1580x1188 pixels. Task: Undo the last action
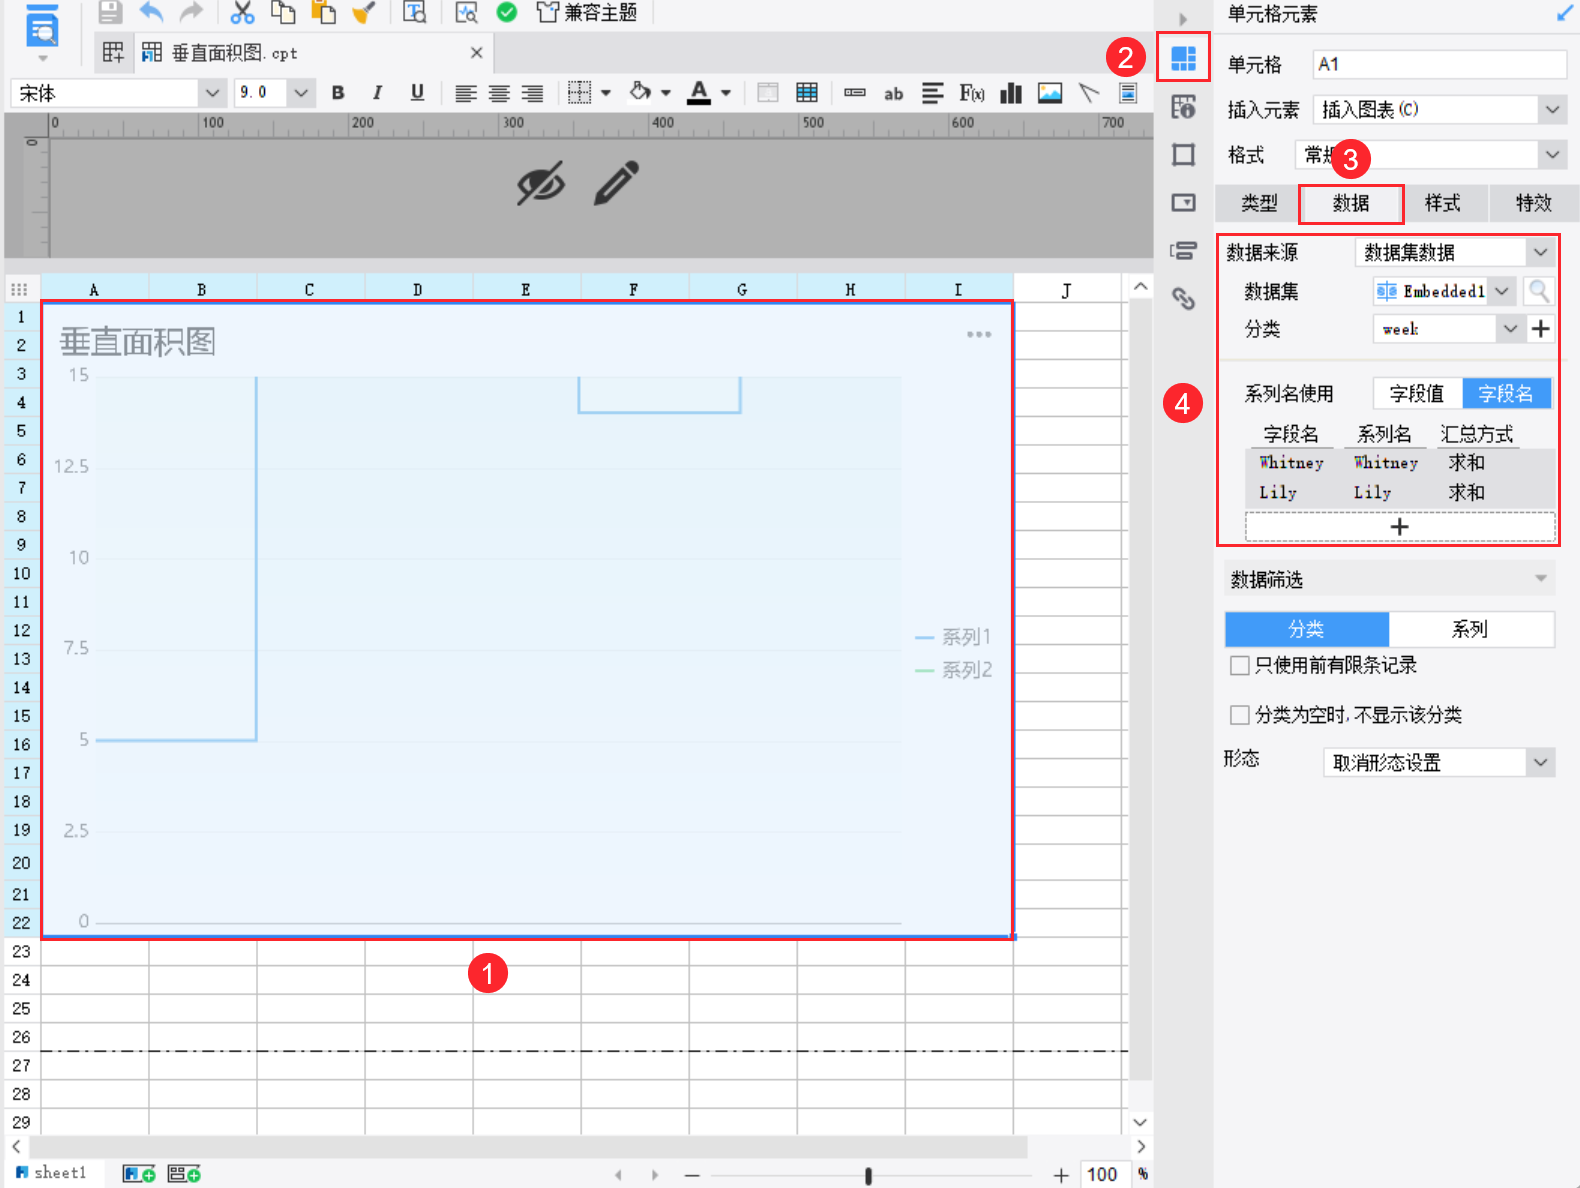pos(151,12)
